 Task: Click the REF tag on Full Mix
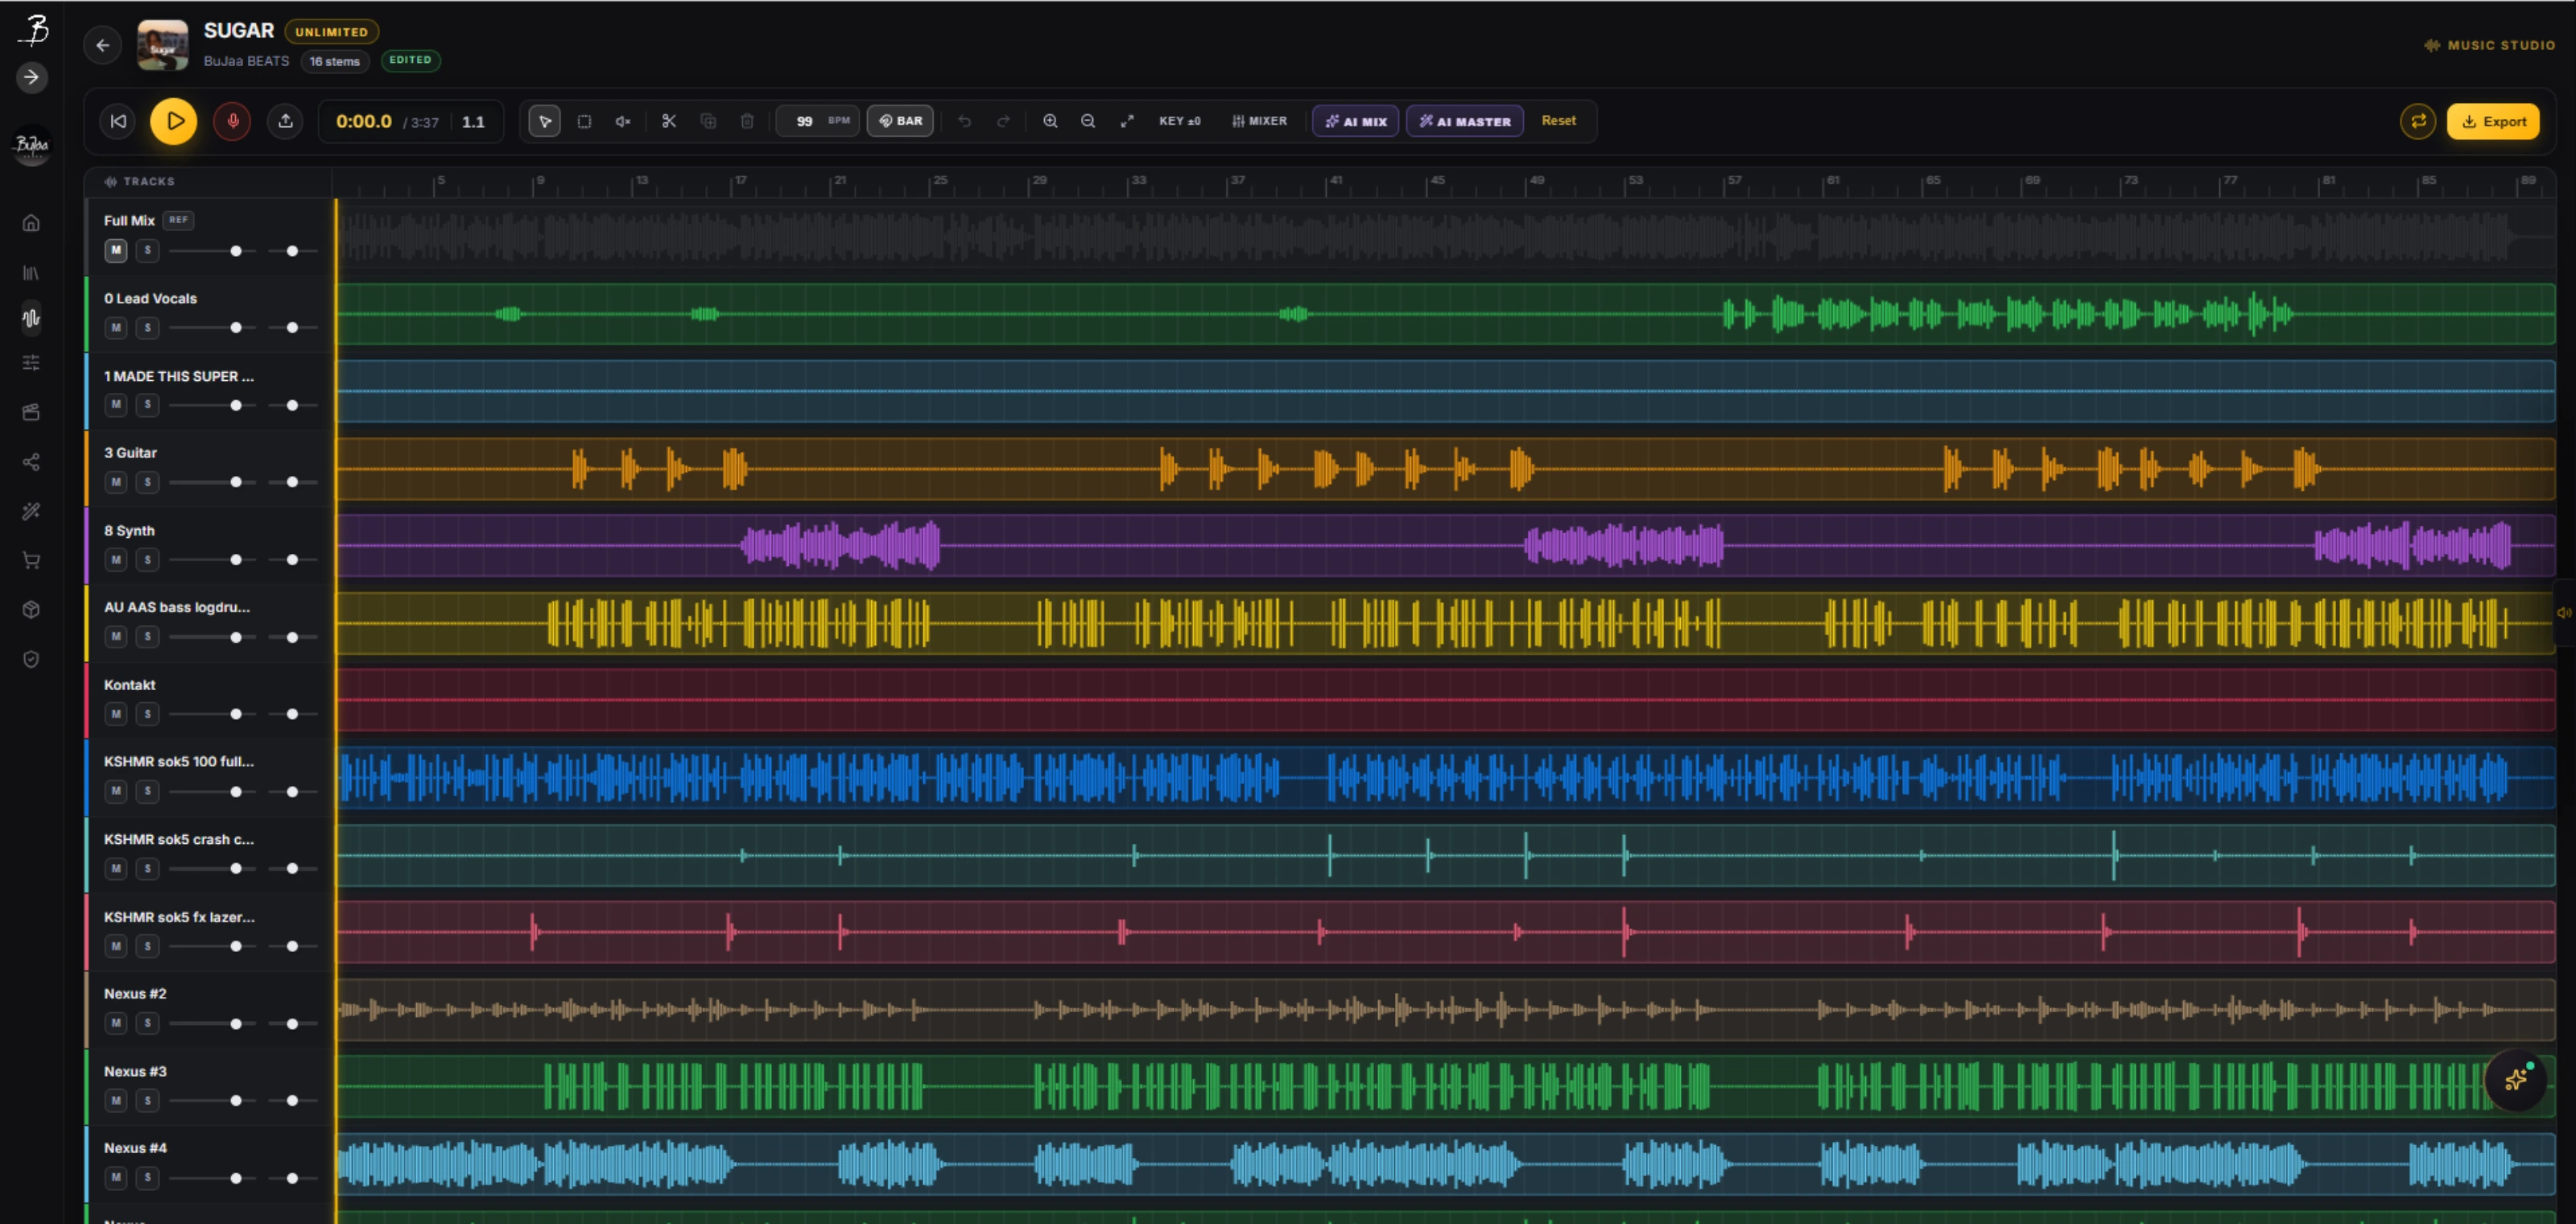point(178,220)
